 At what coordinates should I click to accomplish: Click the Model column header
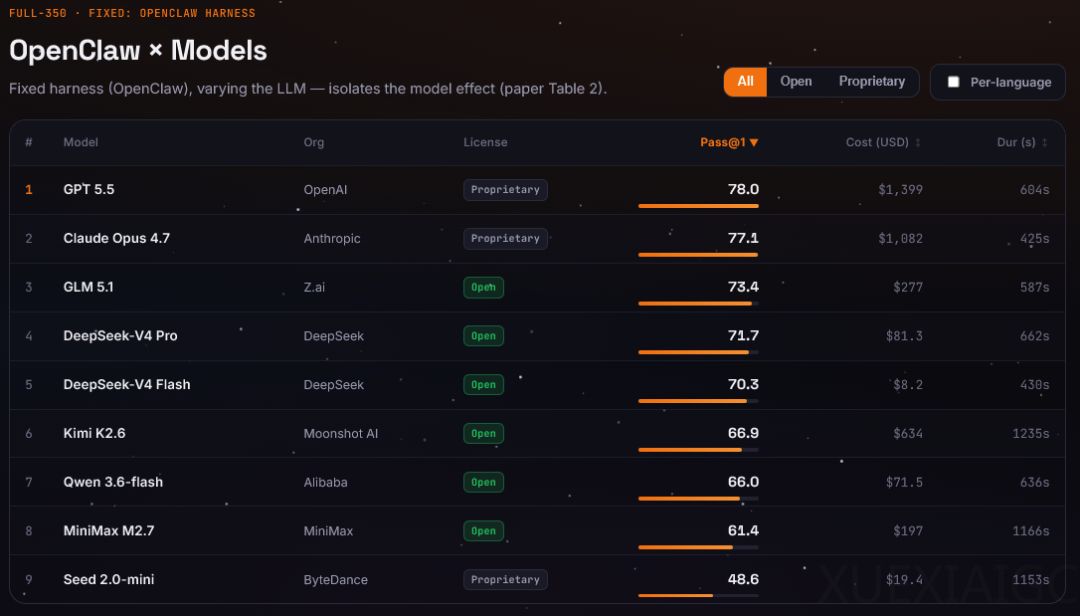tap(81, 143)
